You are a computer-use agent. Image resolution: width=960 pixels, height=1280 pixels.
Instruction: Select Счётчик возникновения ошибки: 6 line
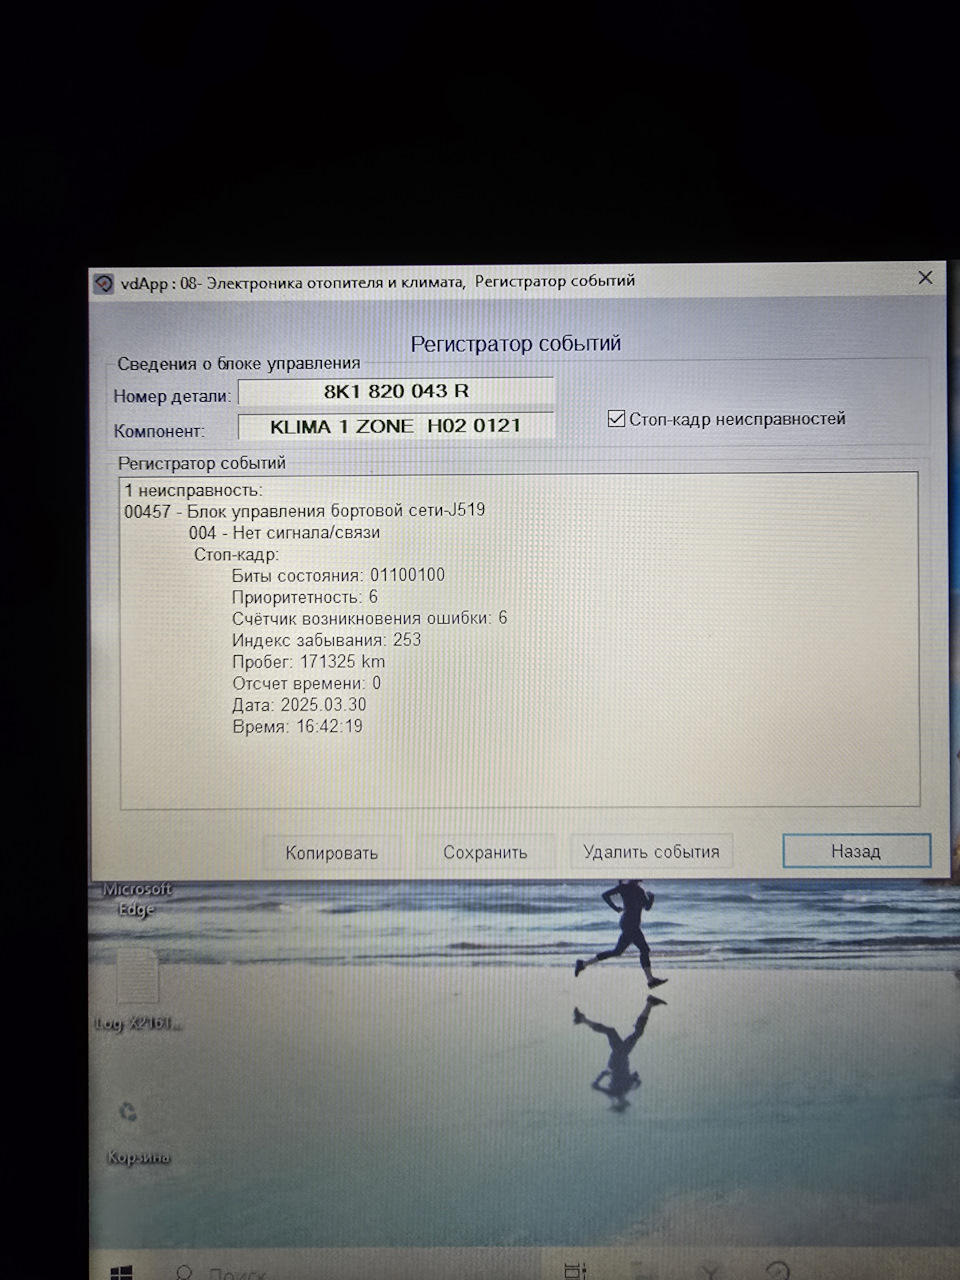tap(369, 618)
